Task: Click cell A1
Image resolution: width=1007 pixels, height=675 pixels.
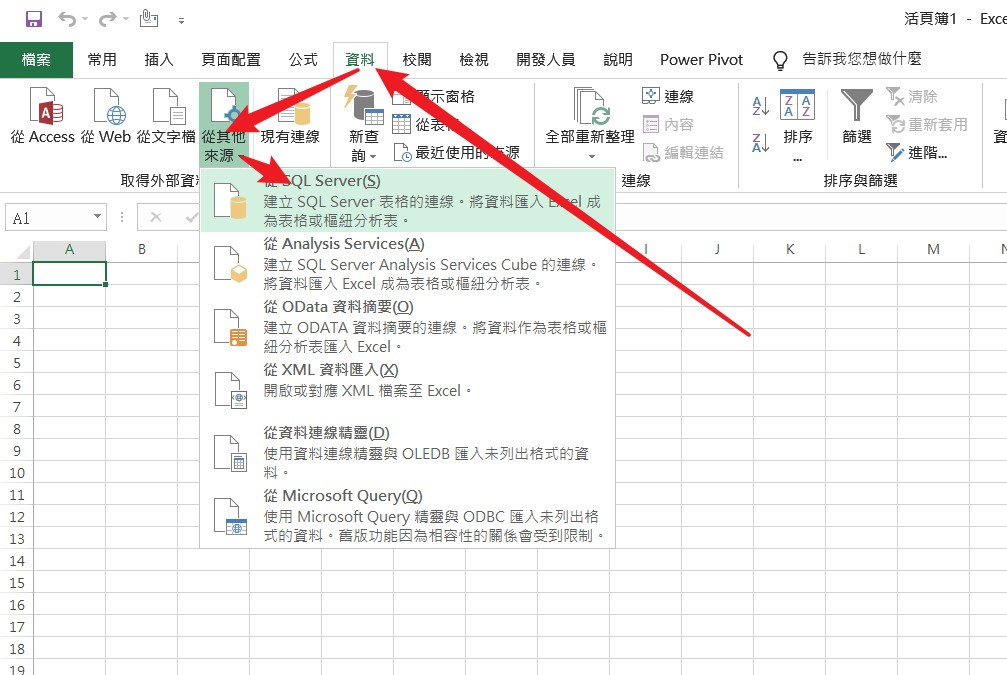Action: [69, 274]
